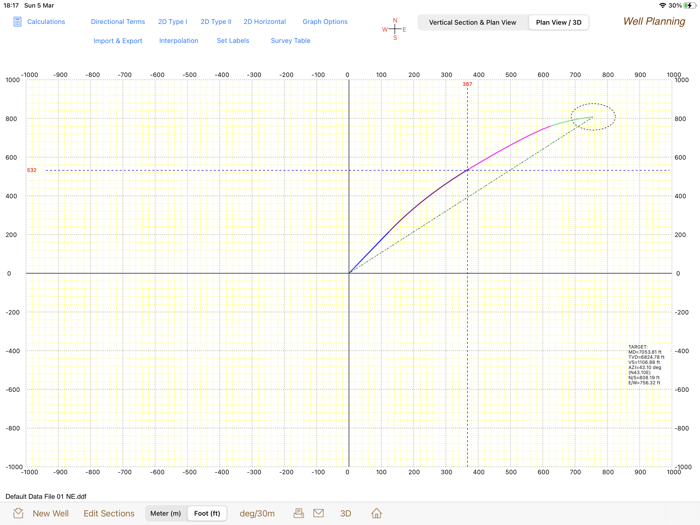Check the battery indicator icon
This screenshot has height=525, width=700.
coord(689,5)
